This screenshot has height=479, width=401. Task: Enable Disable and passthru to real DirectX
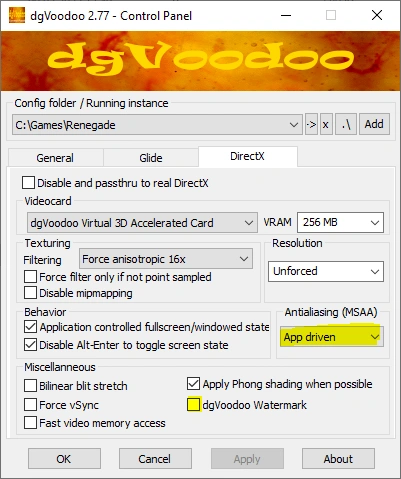pos(28,183)
